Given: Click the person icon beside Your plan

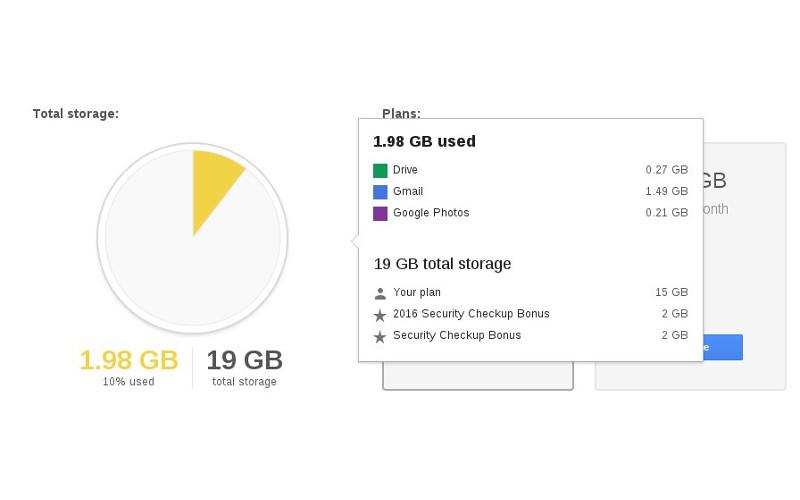Looking at the screenshot, I should coord(380,293).
